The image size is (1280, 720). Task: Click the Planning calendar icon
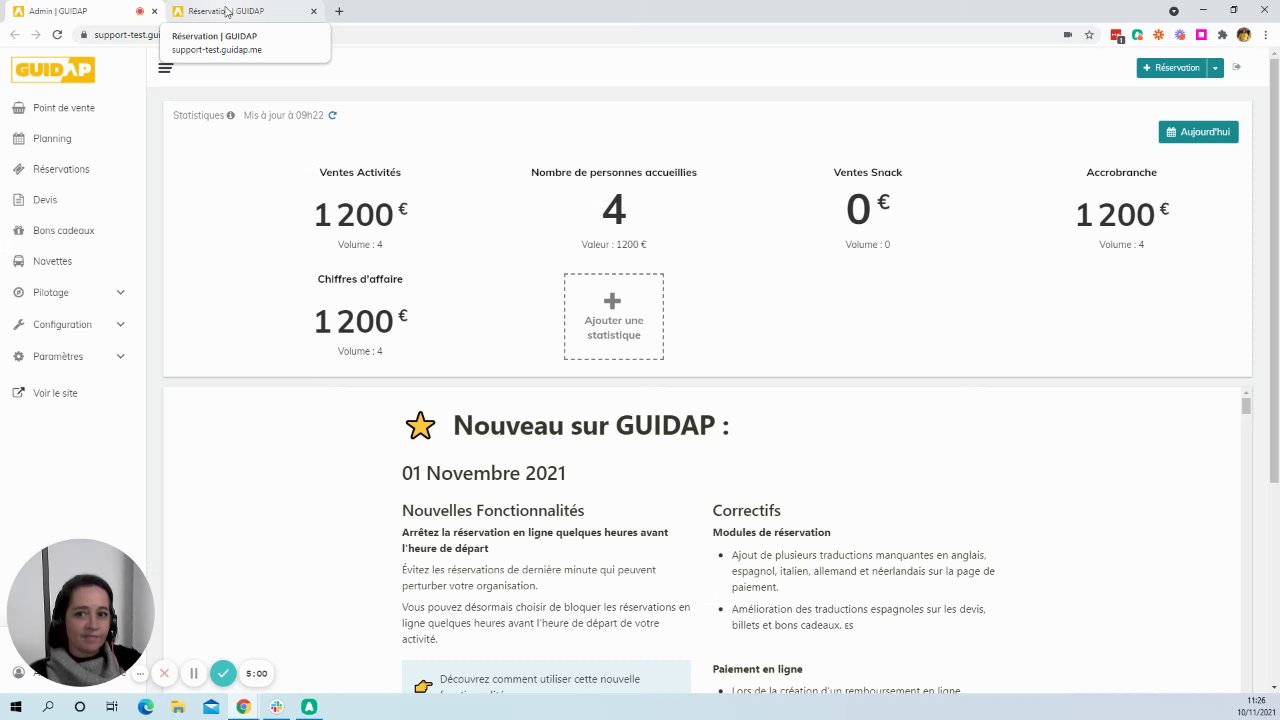point(18,138)
